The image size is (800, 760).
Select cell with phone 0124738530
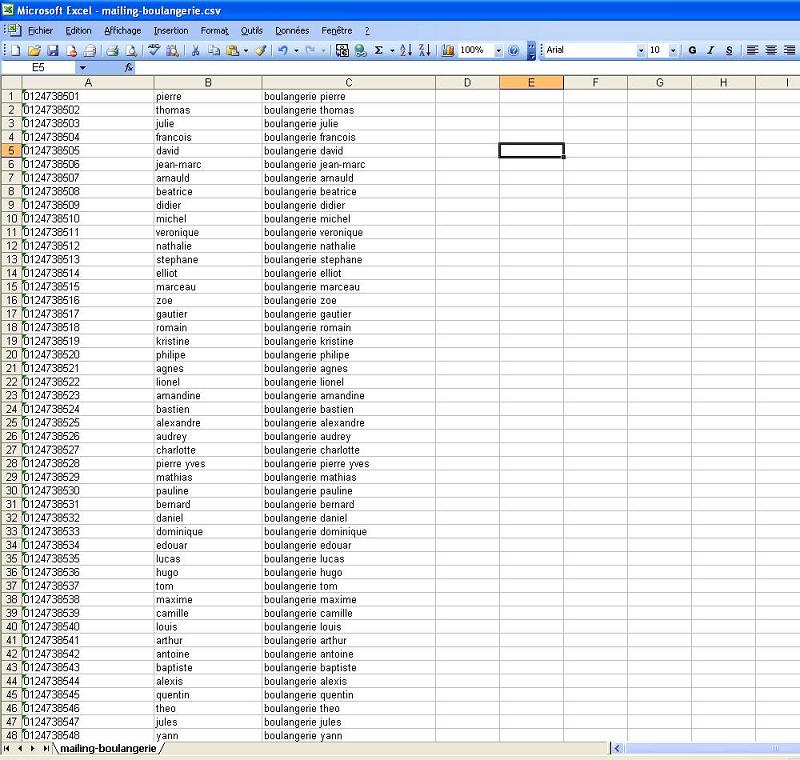pos(88,491)
